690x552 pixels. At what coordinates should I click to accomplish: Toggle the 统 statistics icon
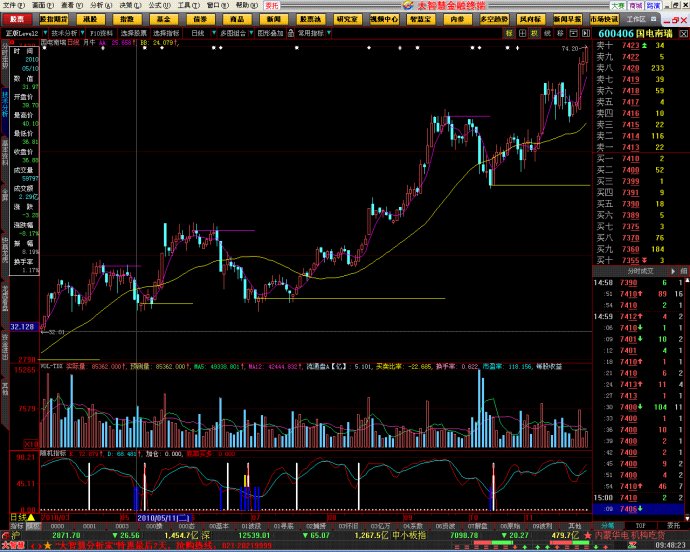[547, 33]
